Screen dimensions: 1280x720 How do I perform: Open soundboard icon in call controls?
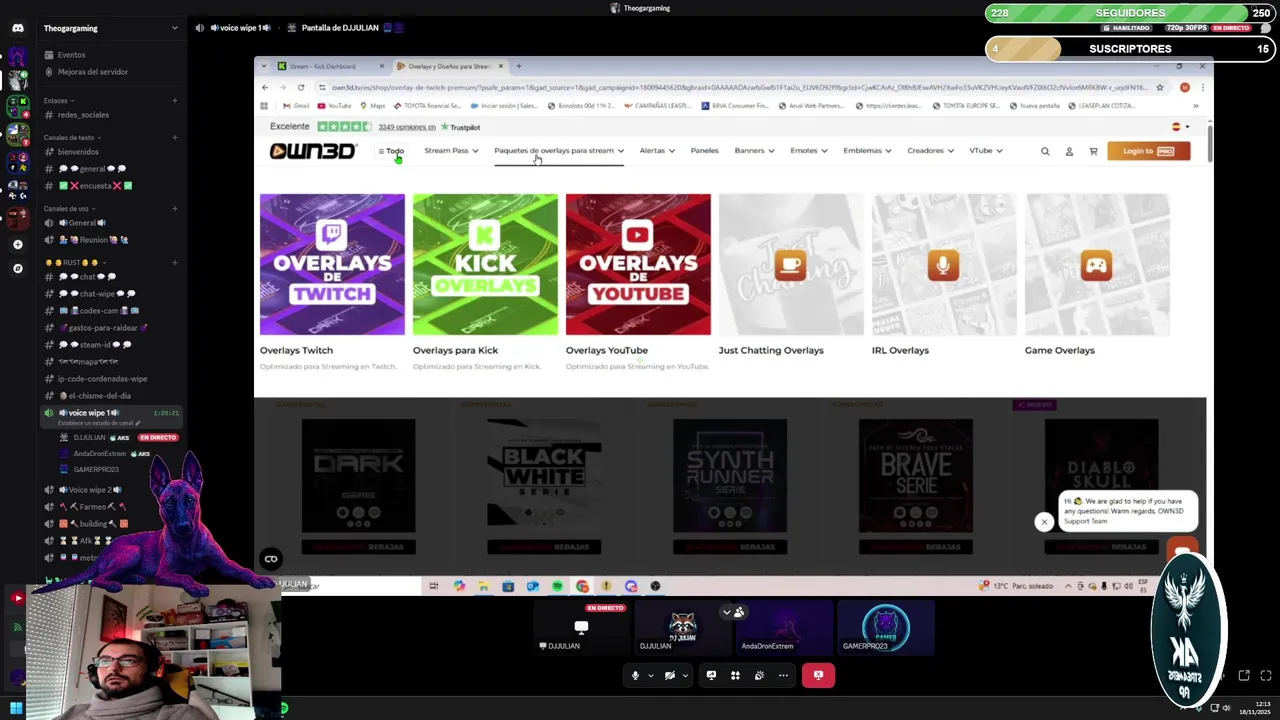click(759, 675)
